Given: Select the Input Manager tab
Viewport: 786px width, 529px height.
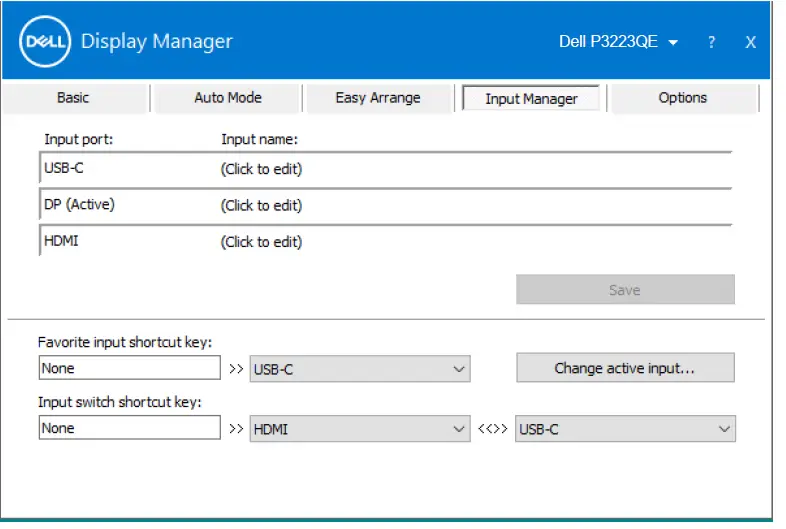Looking at the screenshot, I should pyautogui.click(x=531, y=98).
